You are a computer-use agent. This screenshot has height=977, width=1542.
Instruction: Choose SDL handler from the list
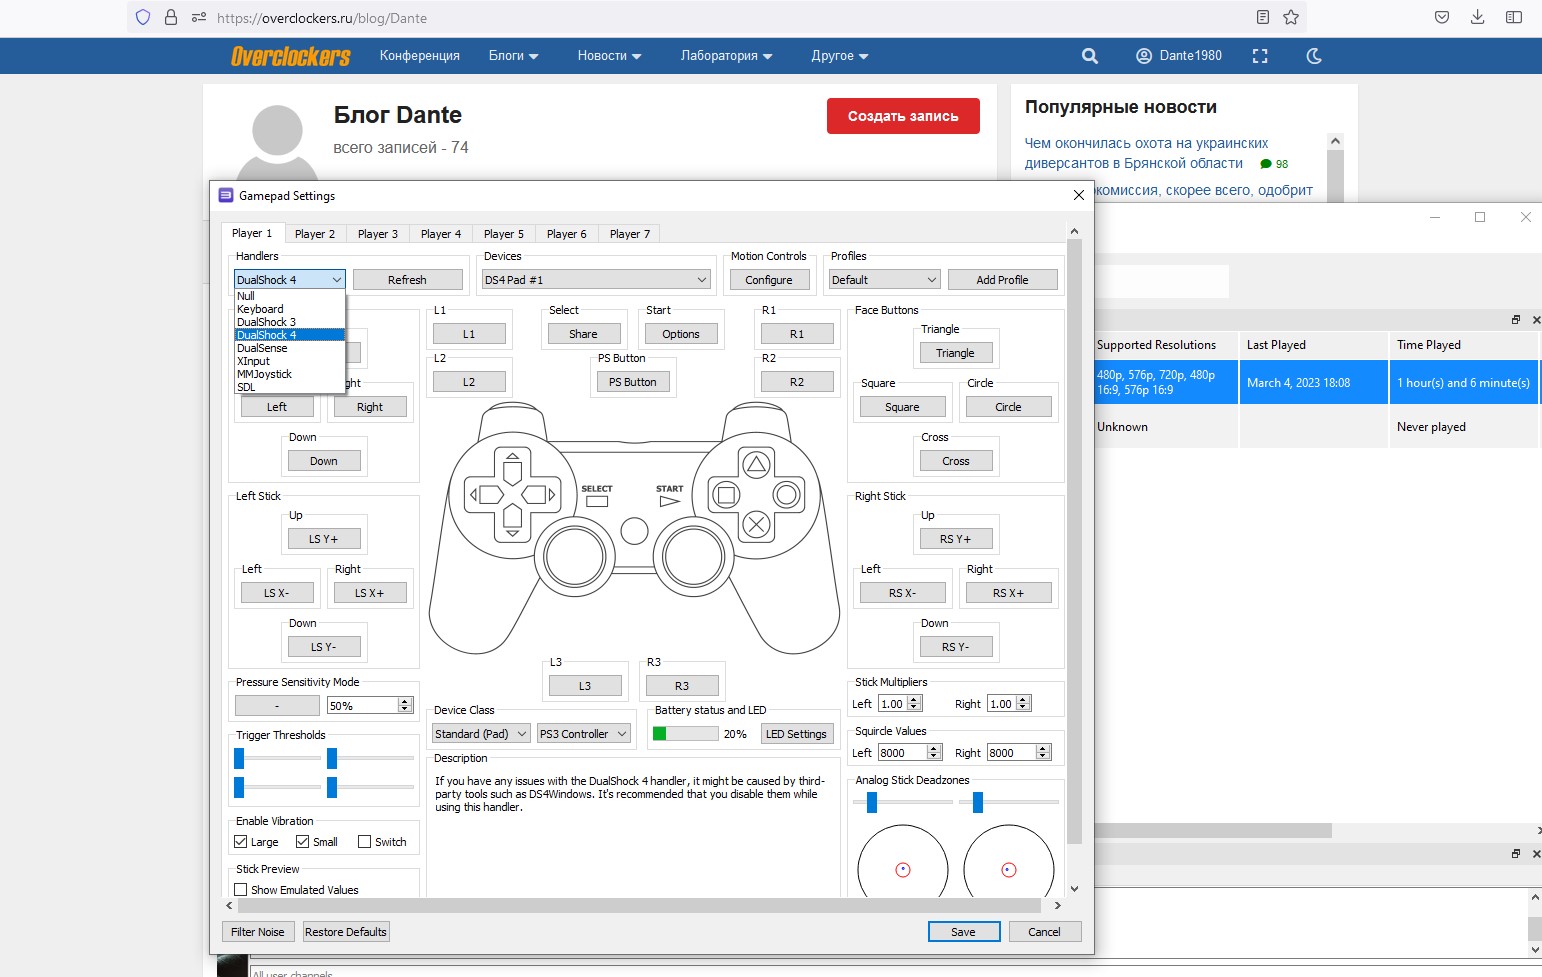point(290,387)
